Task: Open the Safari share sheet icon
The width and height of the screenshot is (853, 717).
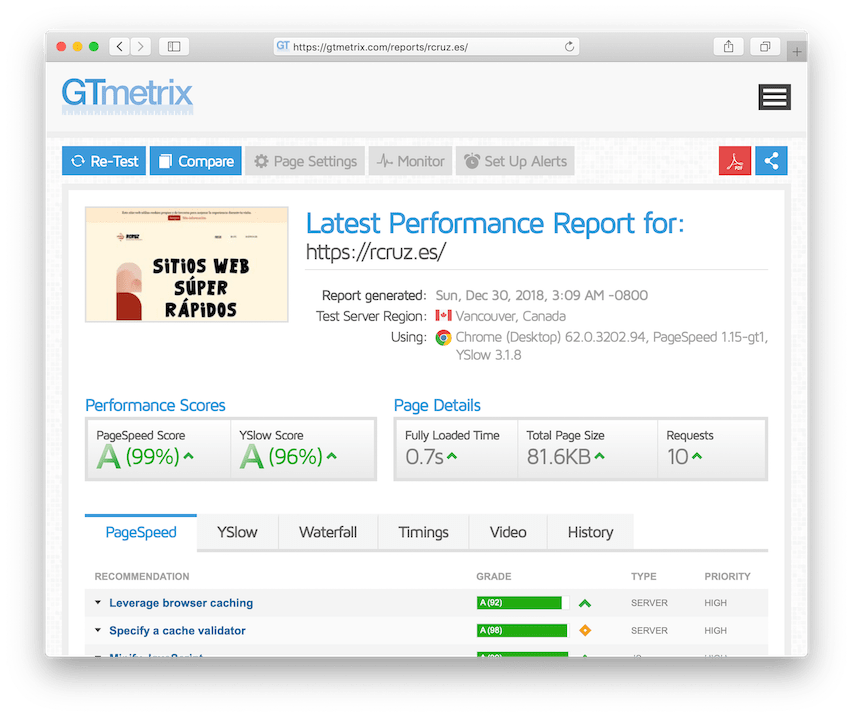Action: [x=728, y=46]
